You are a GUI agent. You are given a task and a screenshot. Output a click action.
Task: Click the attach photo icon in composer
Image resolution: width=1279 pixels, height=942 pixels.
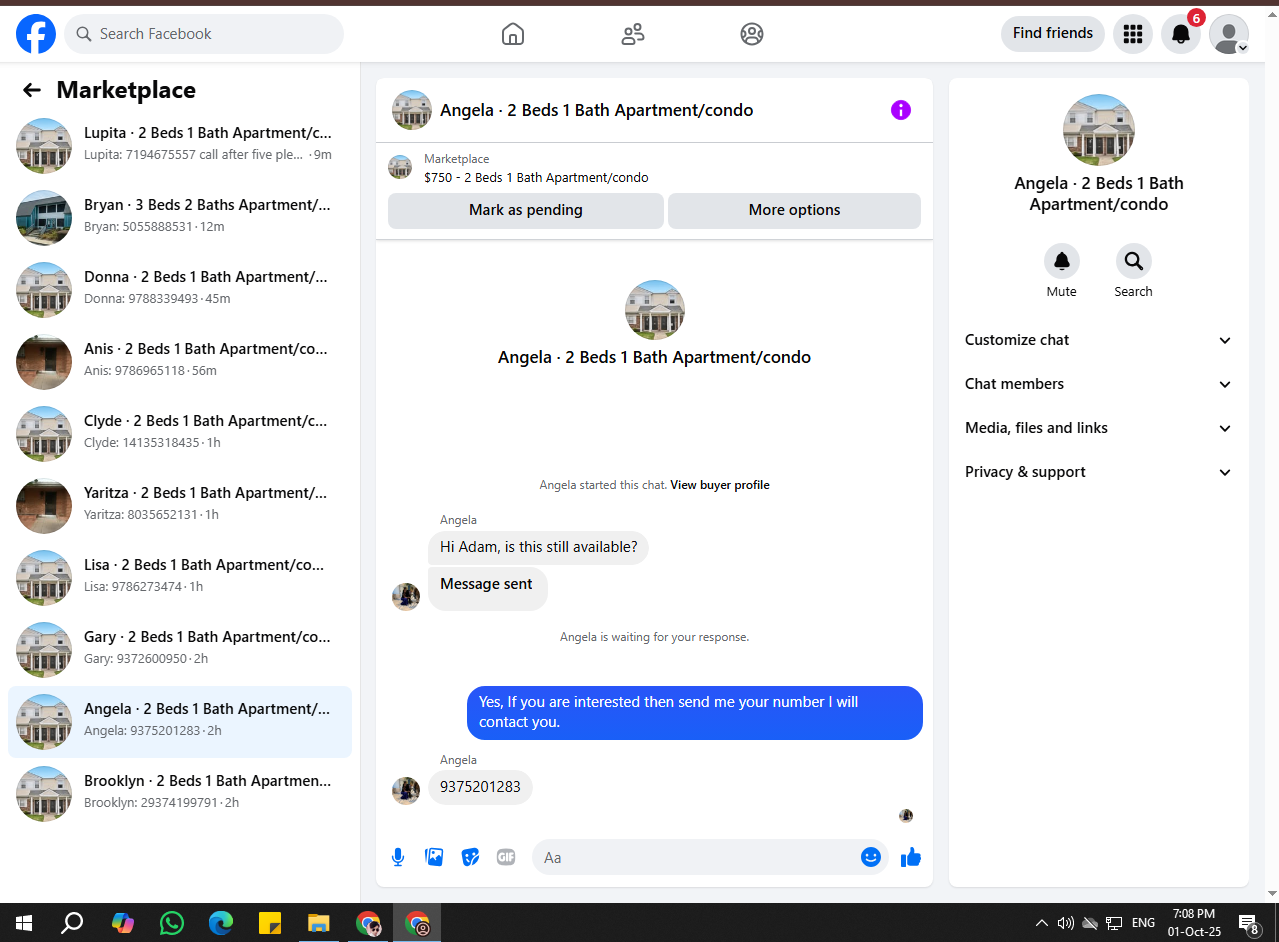[434, 857]
